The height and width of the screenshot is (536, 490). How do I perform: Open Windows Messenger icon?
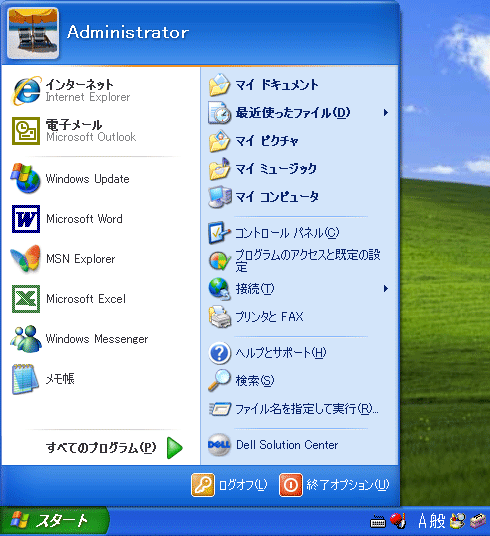[x=26, y=339]
